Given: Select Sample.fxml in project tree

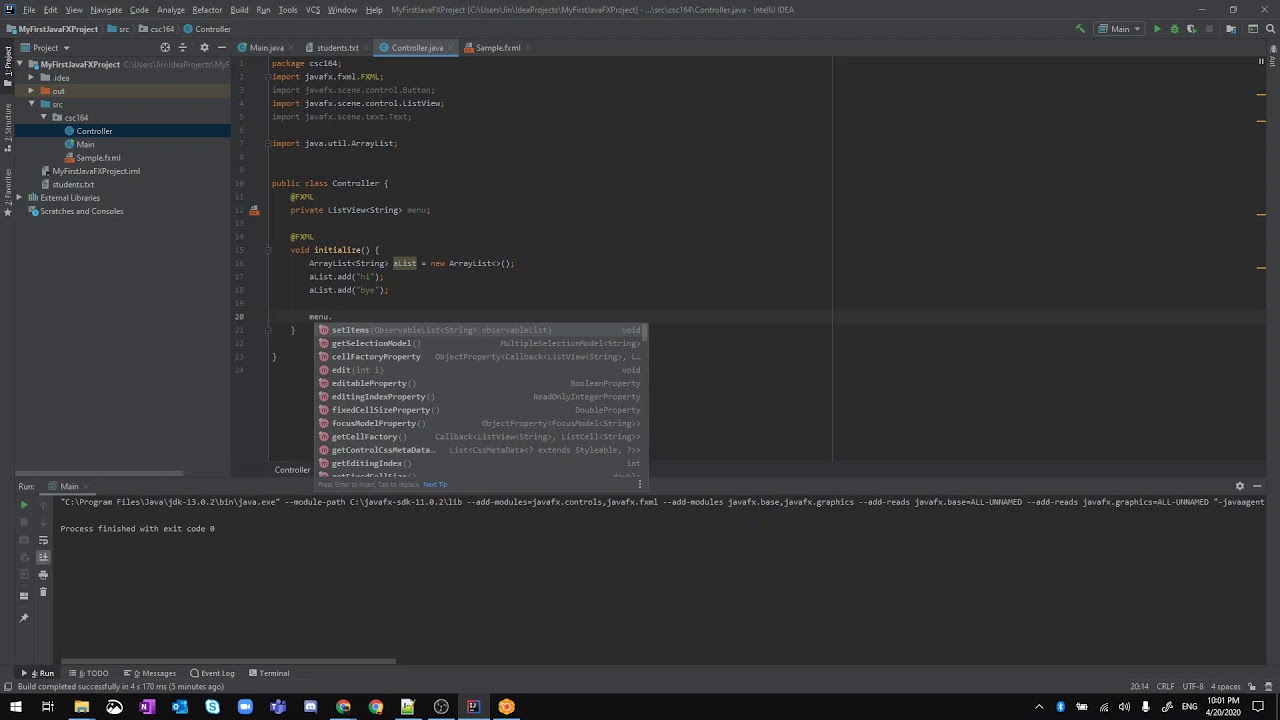Looking at the screenshot, I should coord(98,158).
